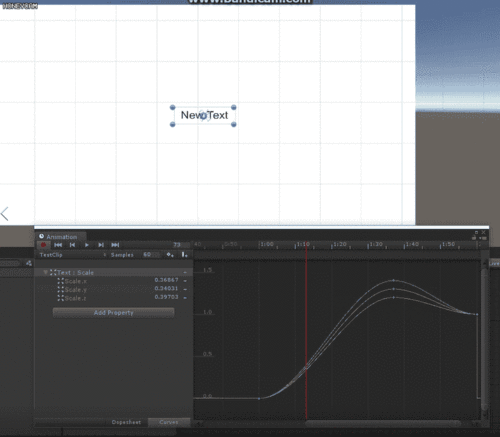
Task: Click the horizontal scrollbar under curves
Action: (383, 423)
